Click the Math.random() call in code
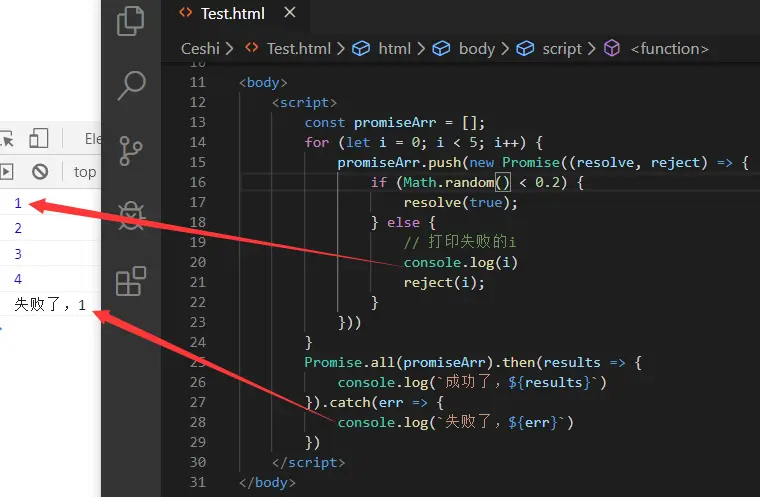This screenshot has width=760, height=497. click(x=457, y=182)
